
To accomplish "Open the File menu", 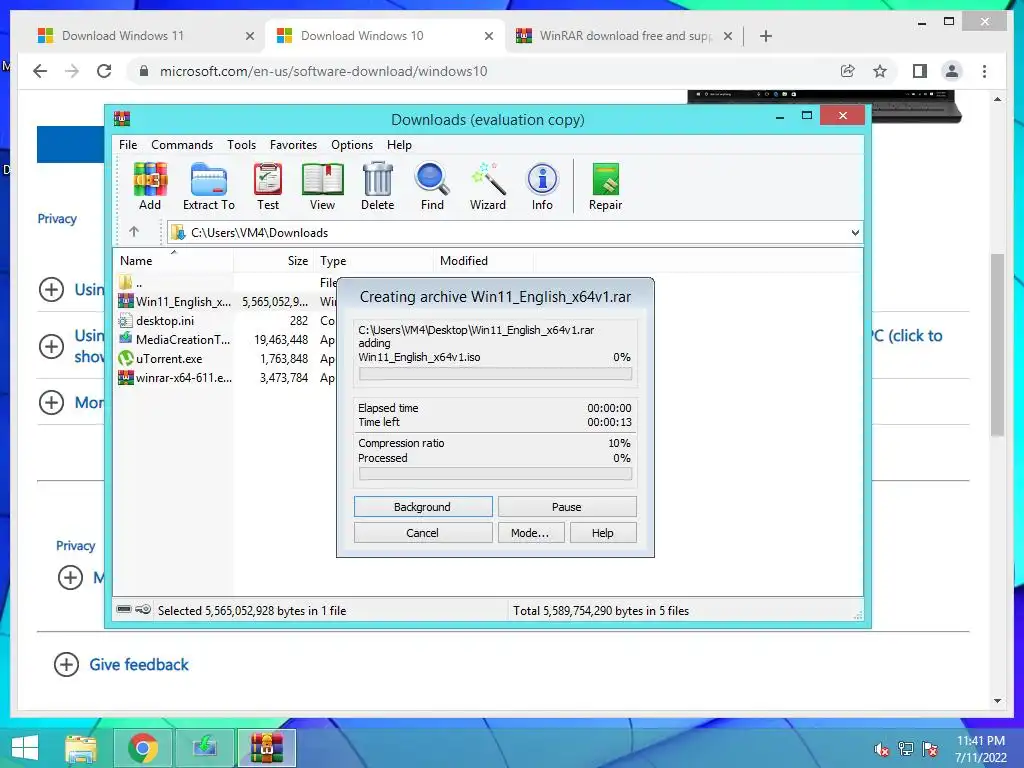I will (x=128, y=144).
